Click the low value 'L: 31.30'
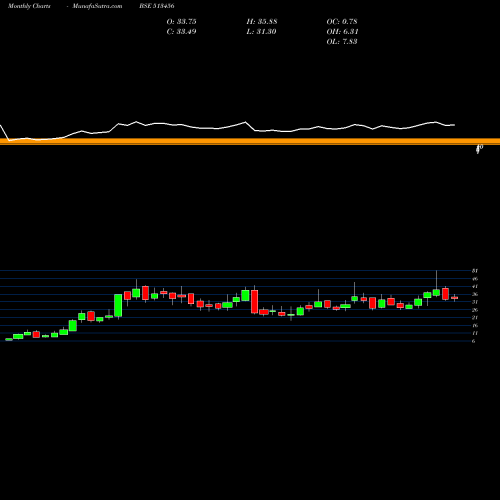The width and height of the screenshot is (500, 500). [x=261, y=31]
